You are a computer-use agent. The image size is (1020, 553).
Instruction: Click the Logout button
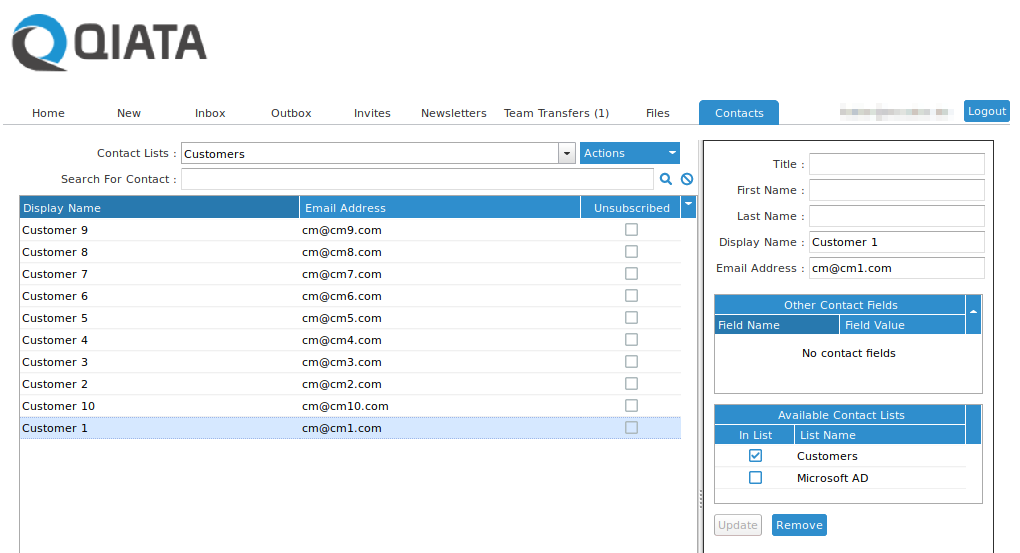point(986,111)
